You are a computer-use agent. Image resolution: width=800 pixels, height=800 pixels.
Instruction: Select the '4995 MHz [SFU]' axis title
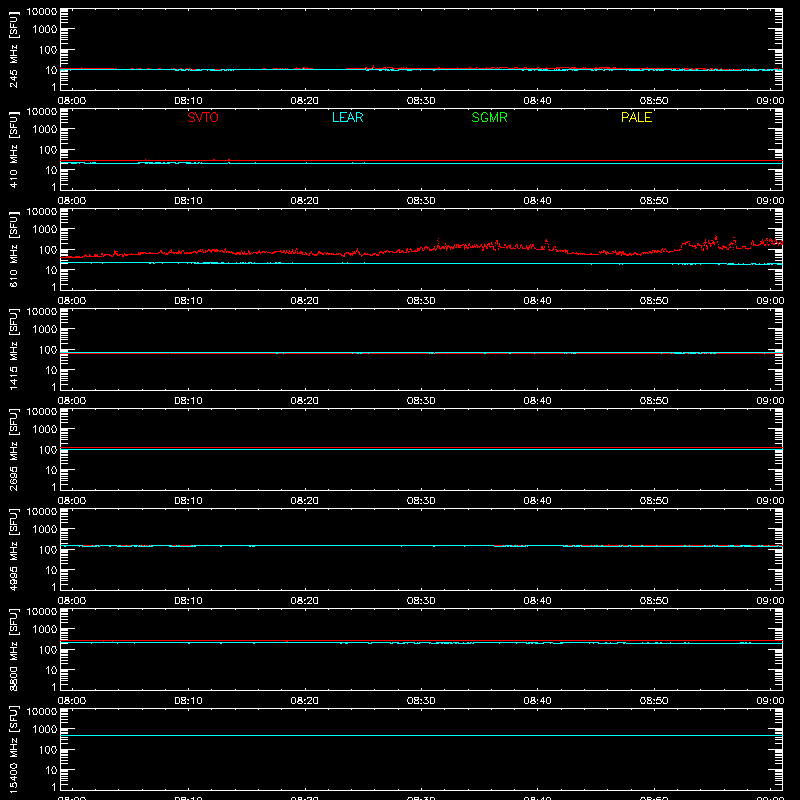[x=13, y=549]
